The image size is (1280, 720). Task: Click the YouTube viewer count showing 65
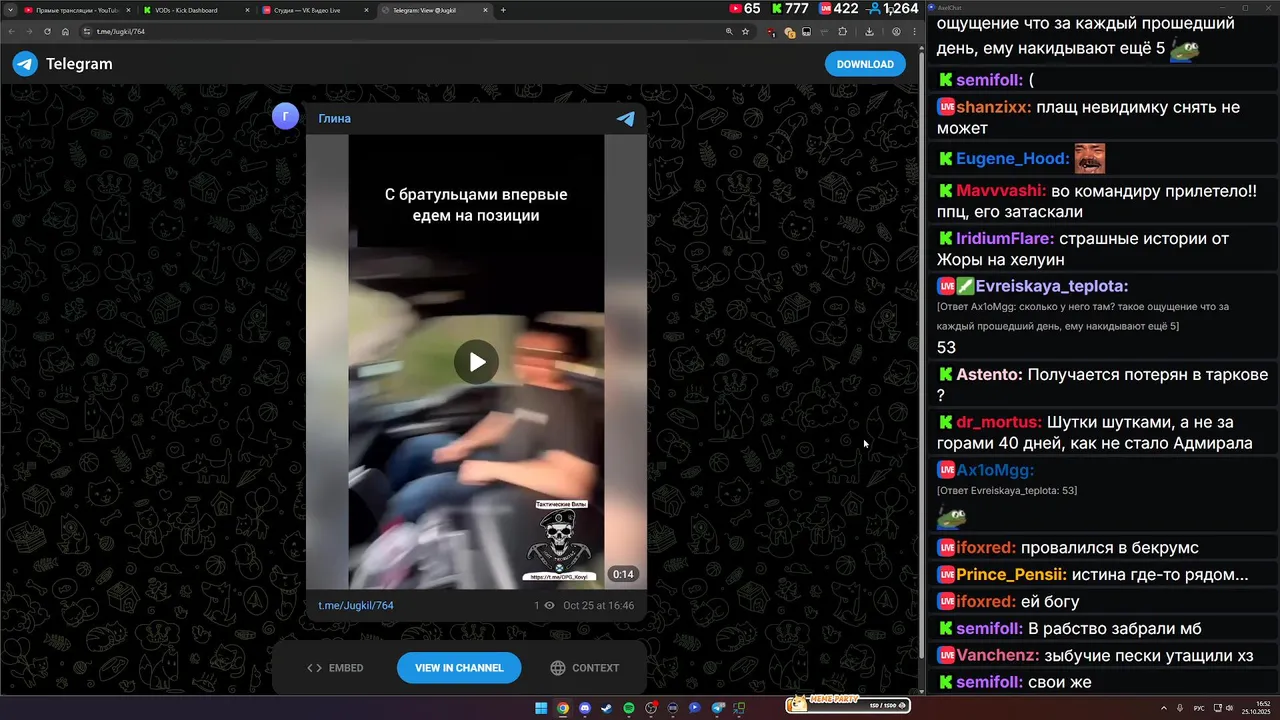[745, 8]
